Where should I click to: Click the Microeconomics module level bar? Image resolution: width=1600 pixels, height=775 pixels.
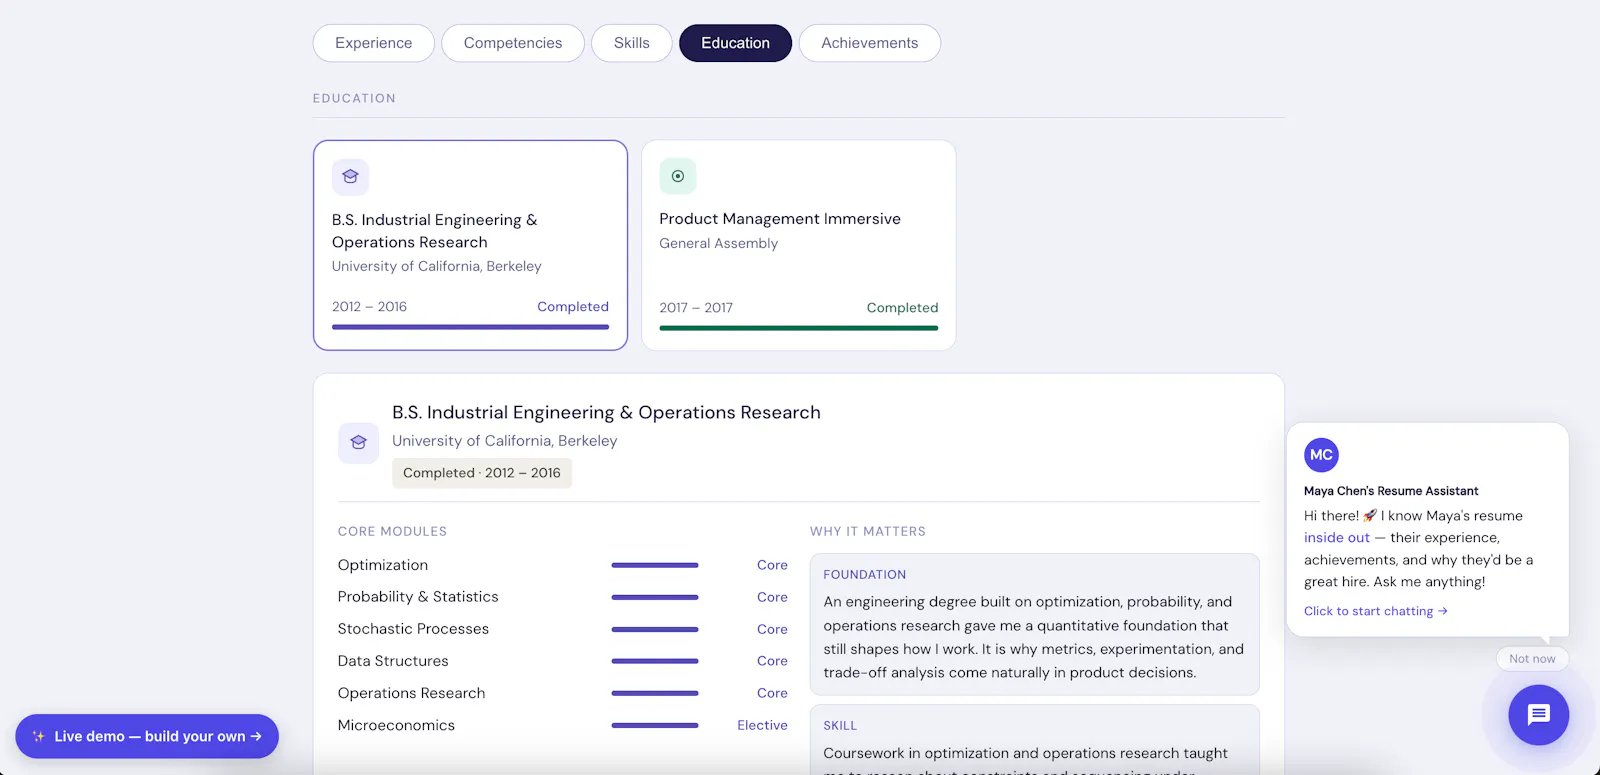click(655, 725)
